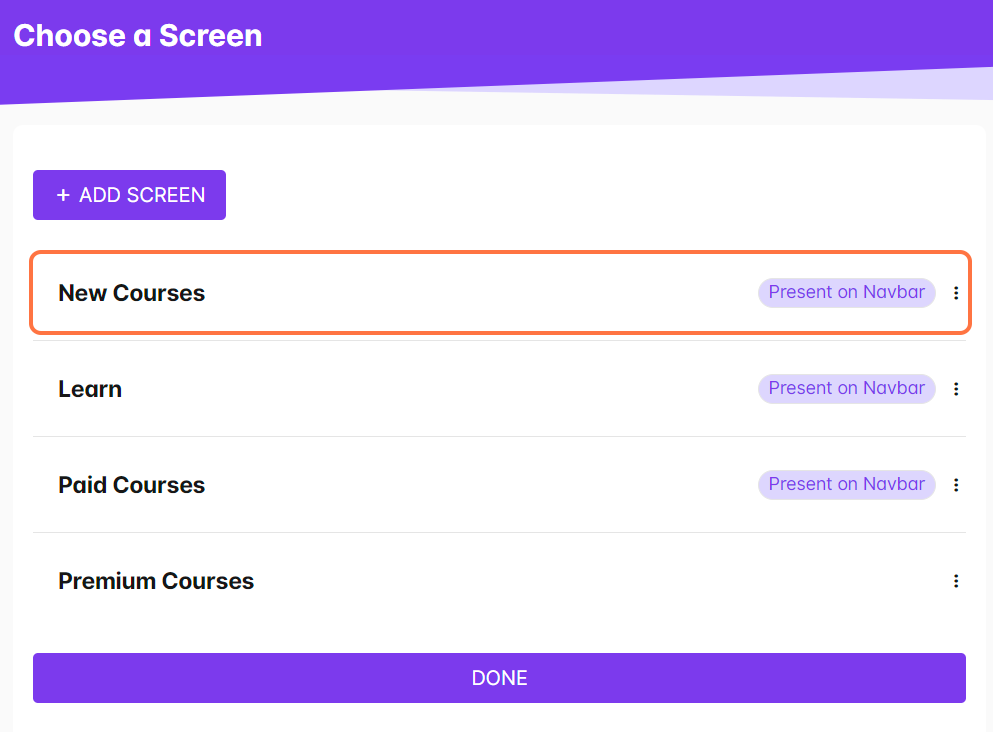Select the New Courses screen title
The width and height of the screenshot is (993, 732).
tap(132, 293)
